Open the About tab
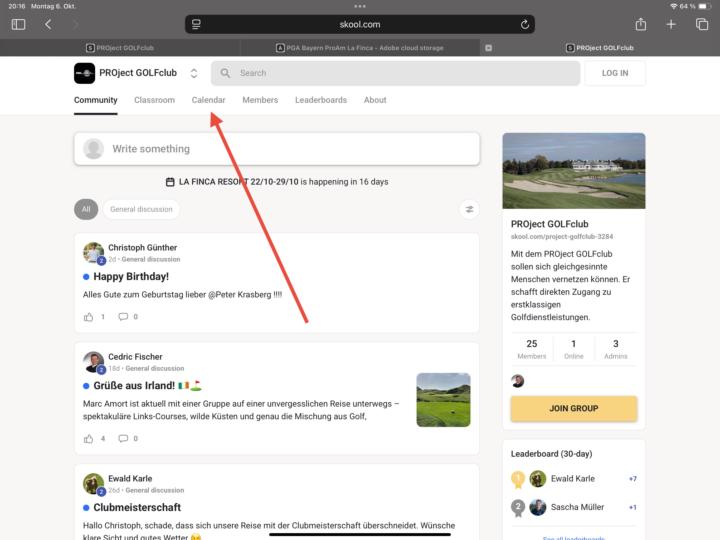This screenshot has width=720, height=540. click(375, 100)
